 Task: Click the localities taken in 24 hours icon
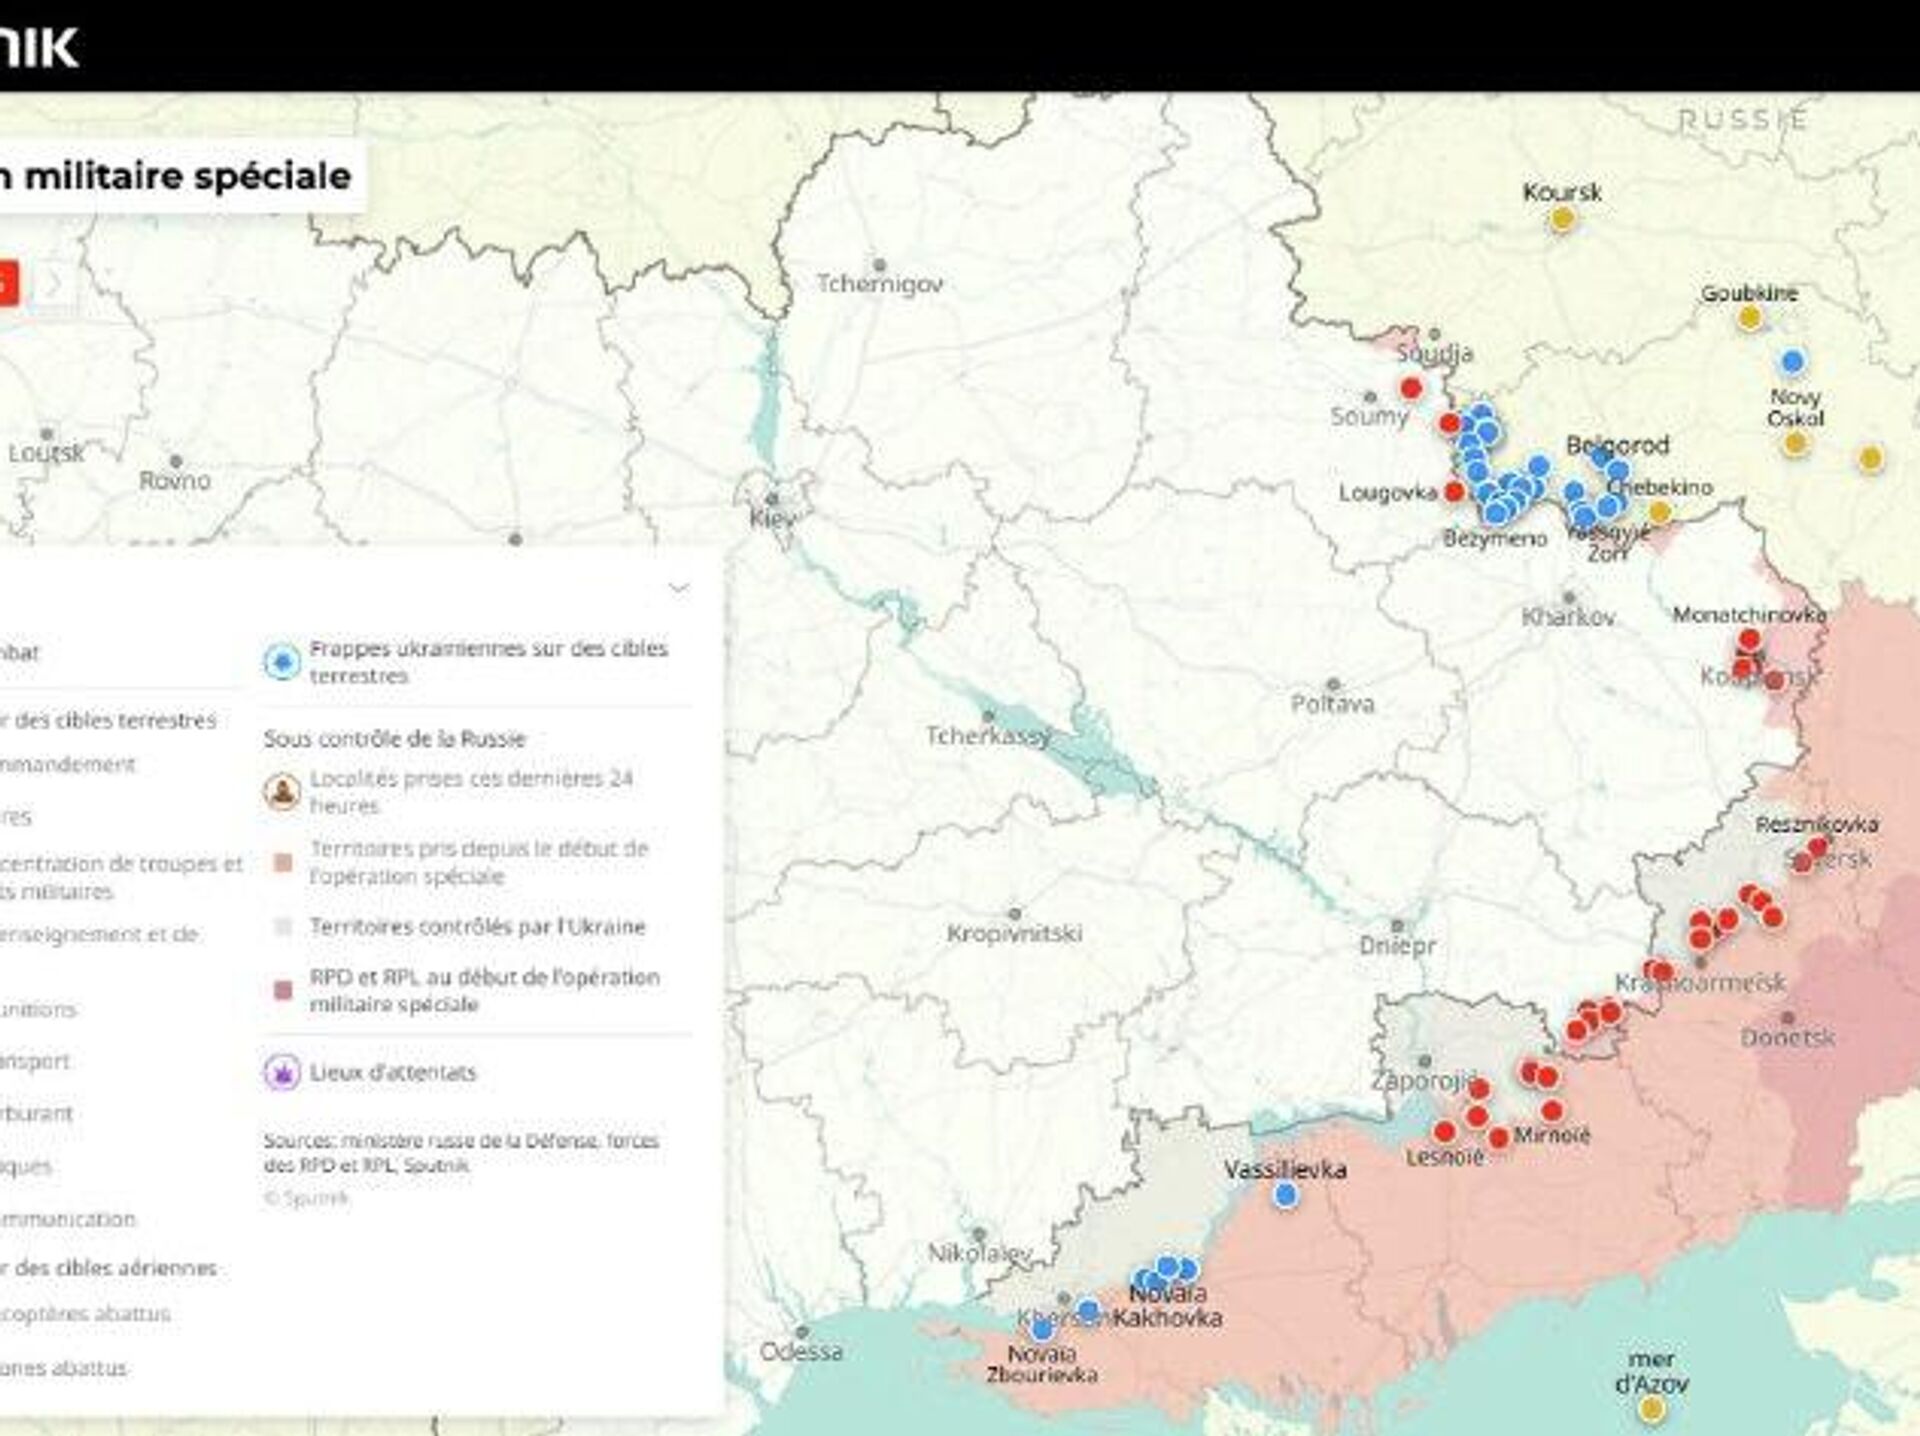pos(282,792)
